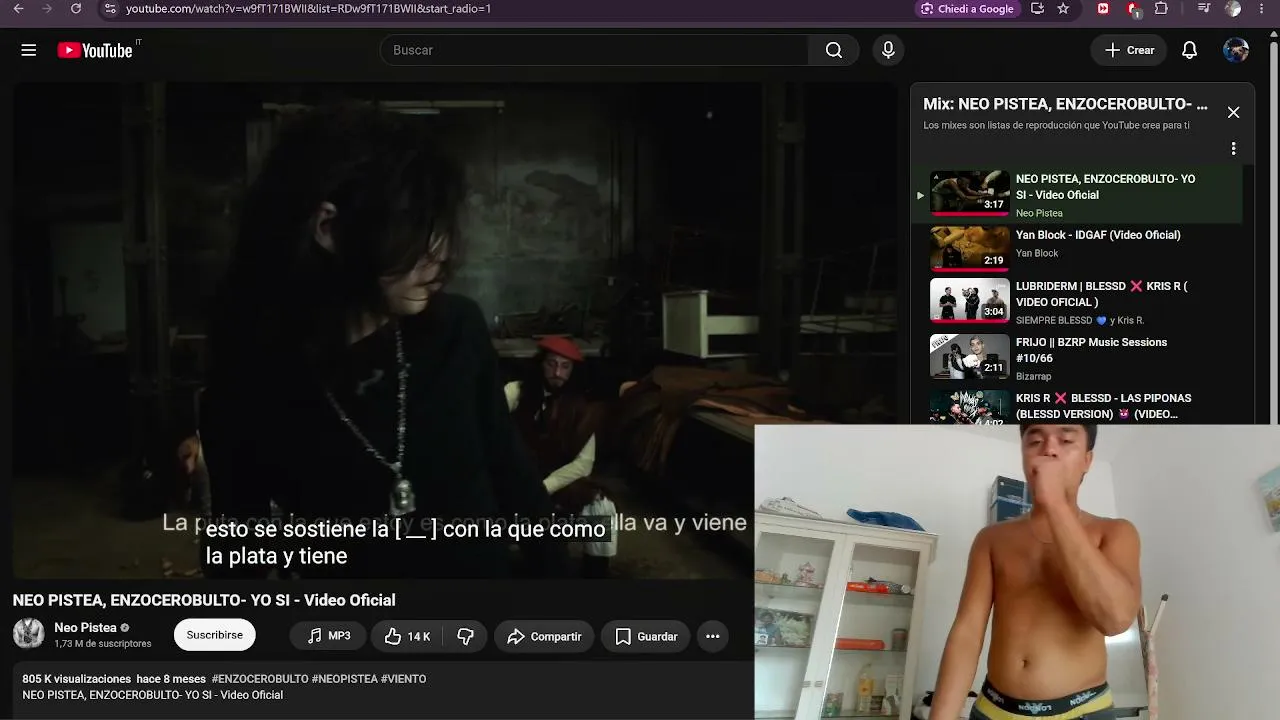The height and width of the screenshot is (720, 1280).
Task: Click the SIEMPRE BLESSD y Kris R. channel text
Action: 1080,321
